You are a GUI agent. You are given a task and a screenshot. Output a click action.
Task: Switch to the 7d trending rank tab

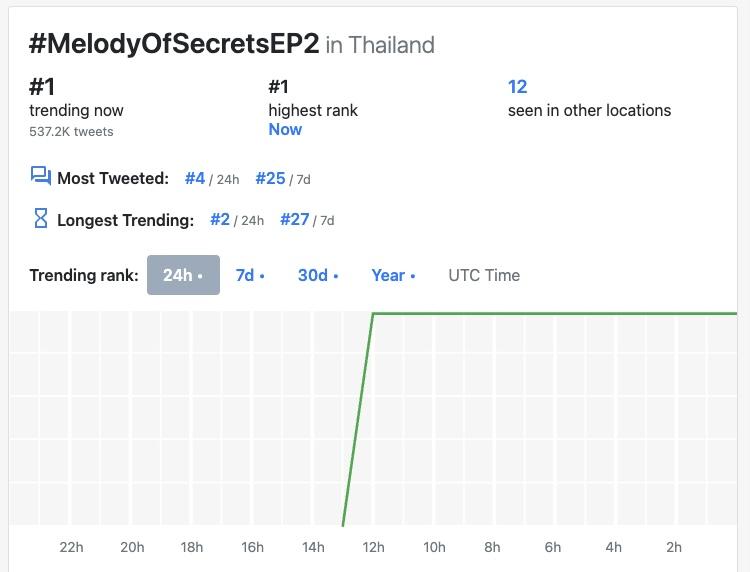pos(249,275)
